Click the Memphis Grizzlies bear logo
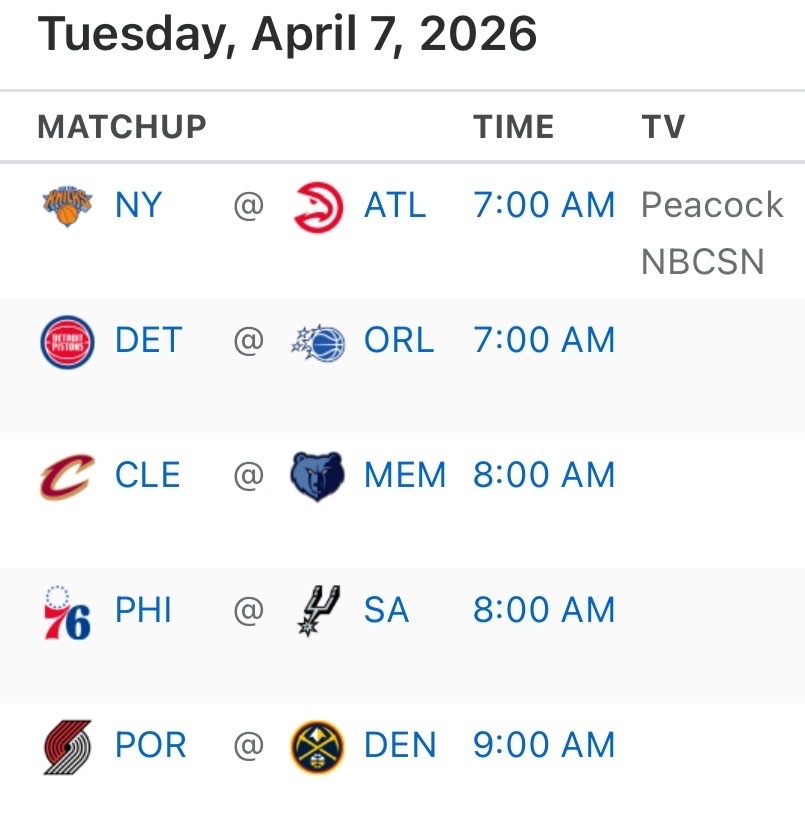 317,476
